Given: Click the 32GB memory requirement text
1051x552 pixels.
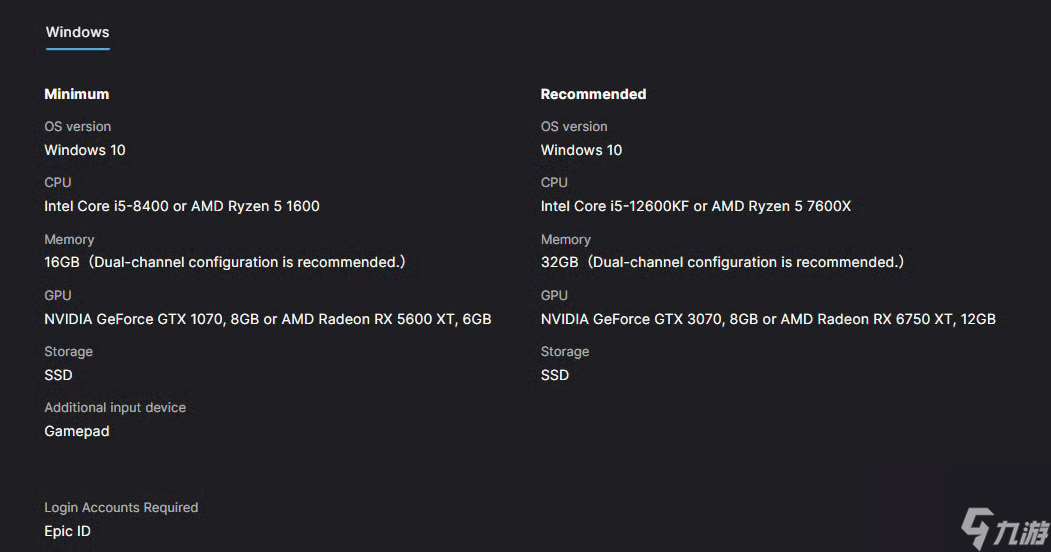Looking at the screenshot, I should 722,262.
